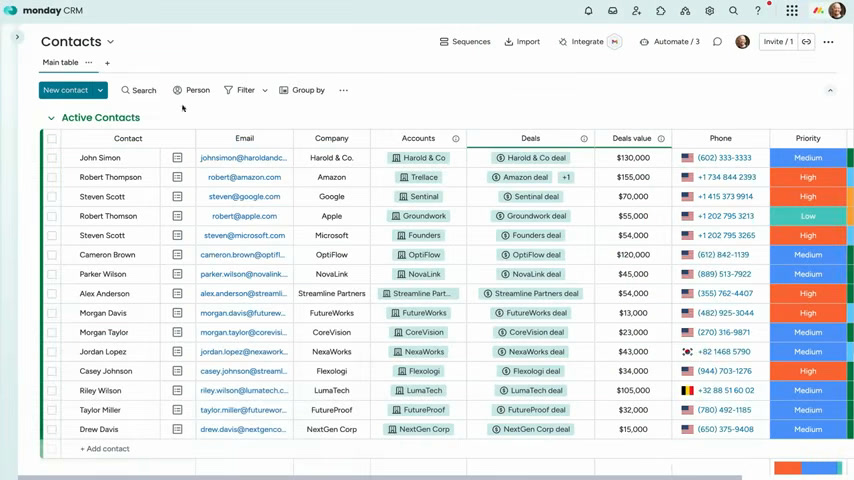Image resolution: width=854 pixels, height=480 pixels.
Task: Click the board owner avatar
Action: pyautogui.click(x=742, y=42)
